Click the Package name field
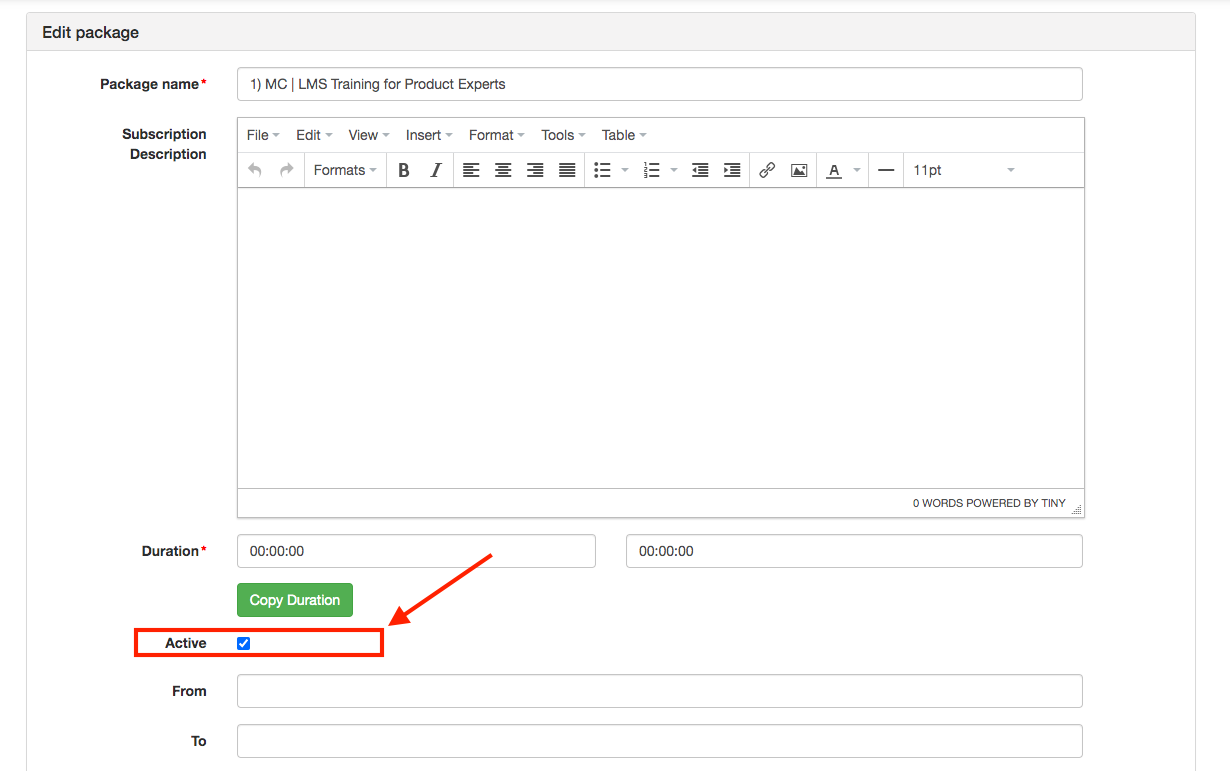Screen dimensions: 1230x771 (x=660, y=84)
